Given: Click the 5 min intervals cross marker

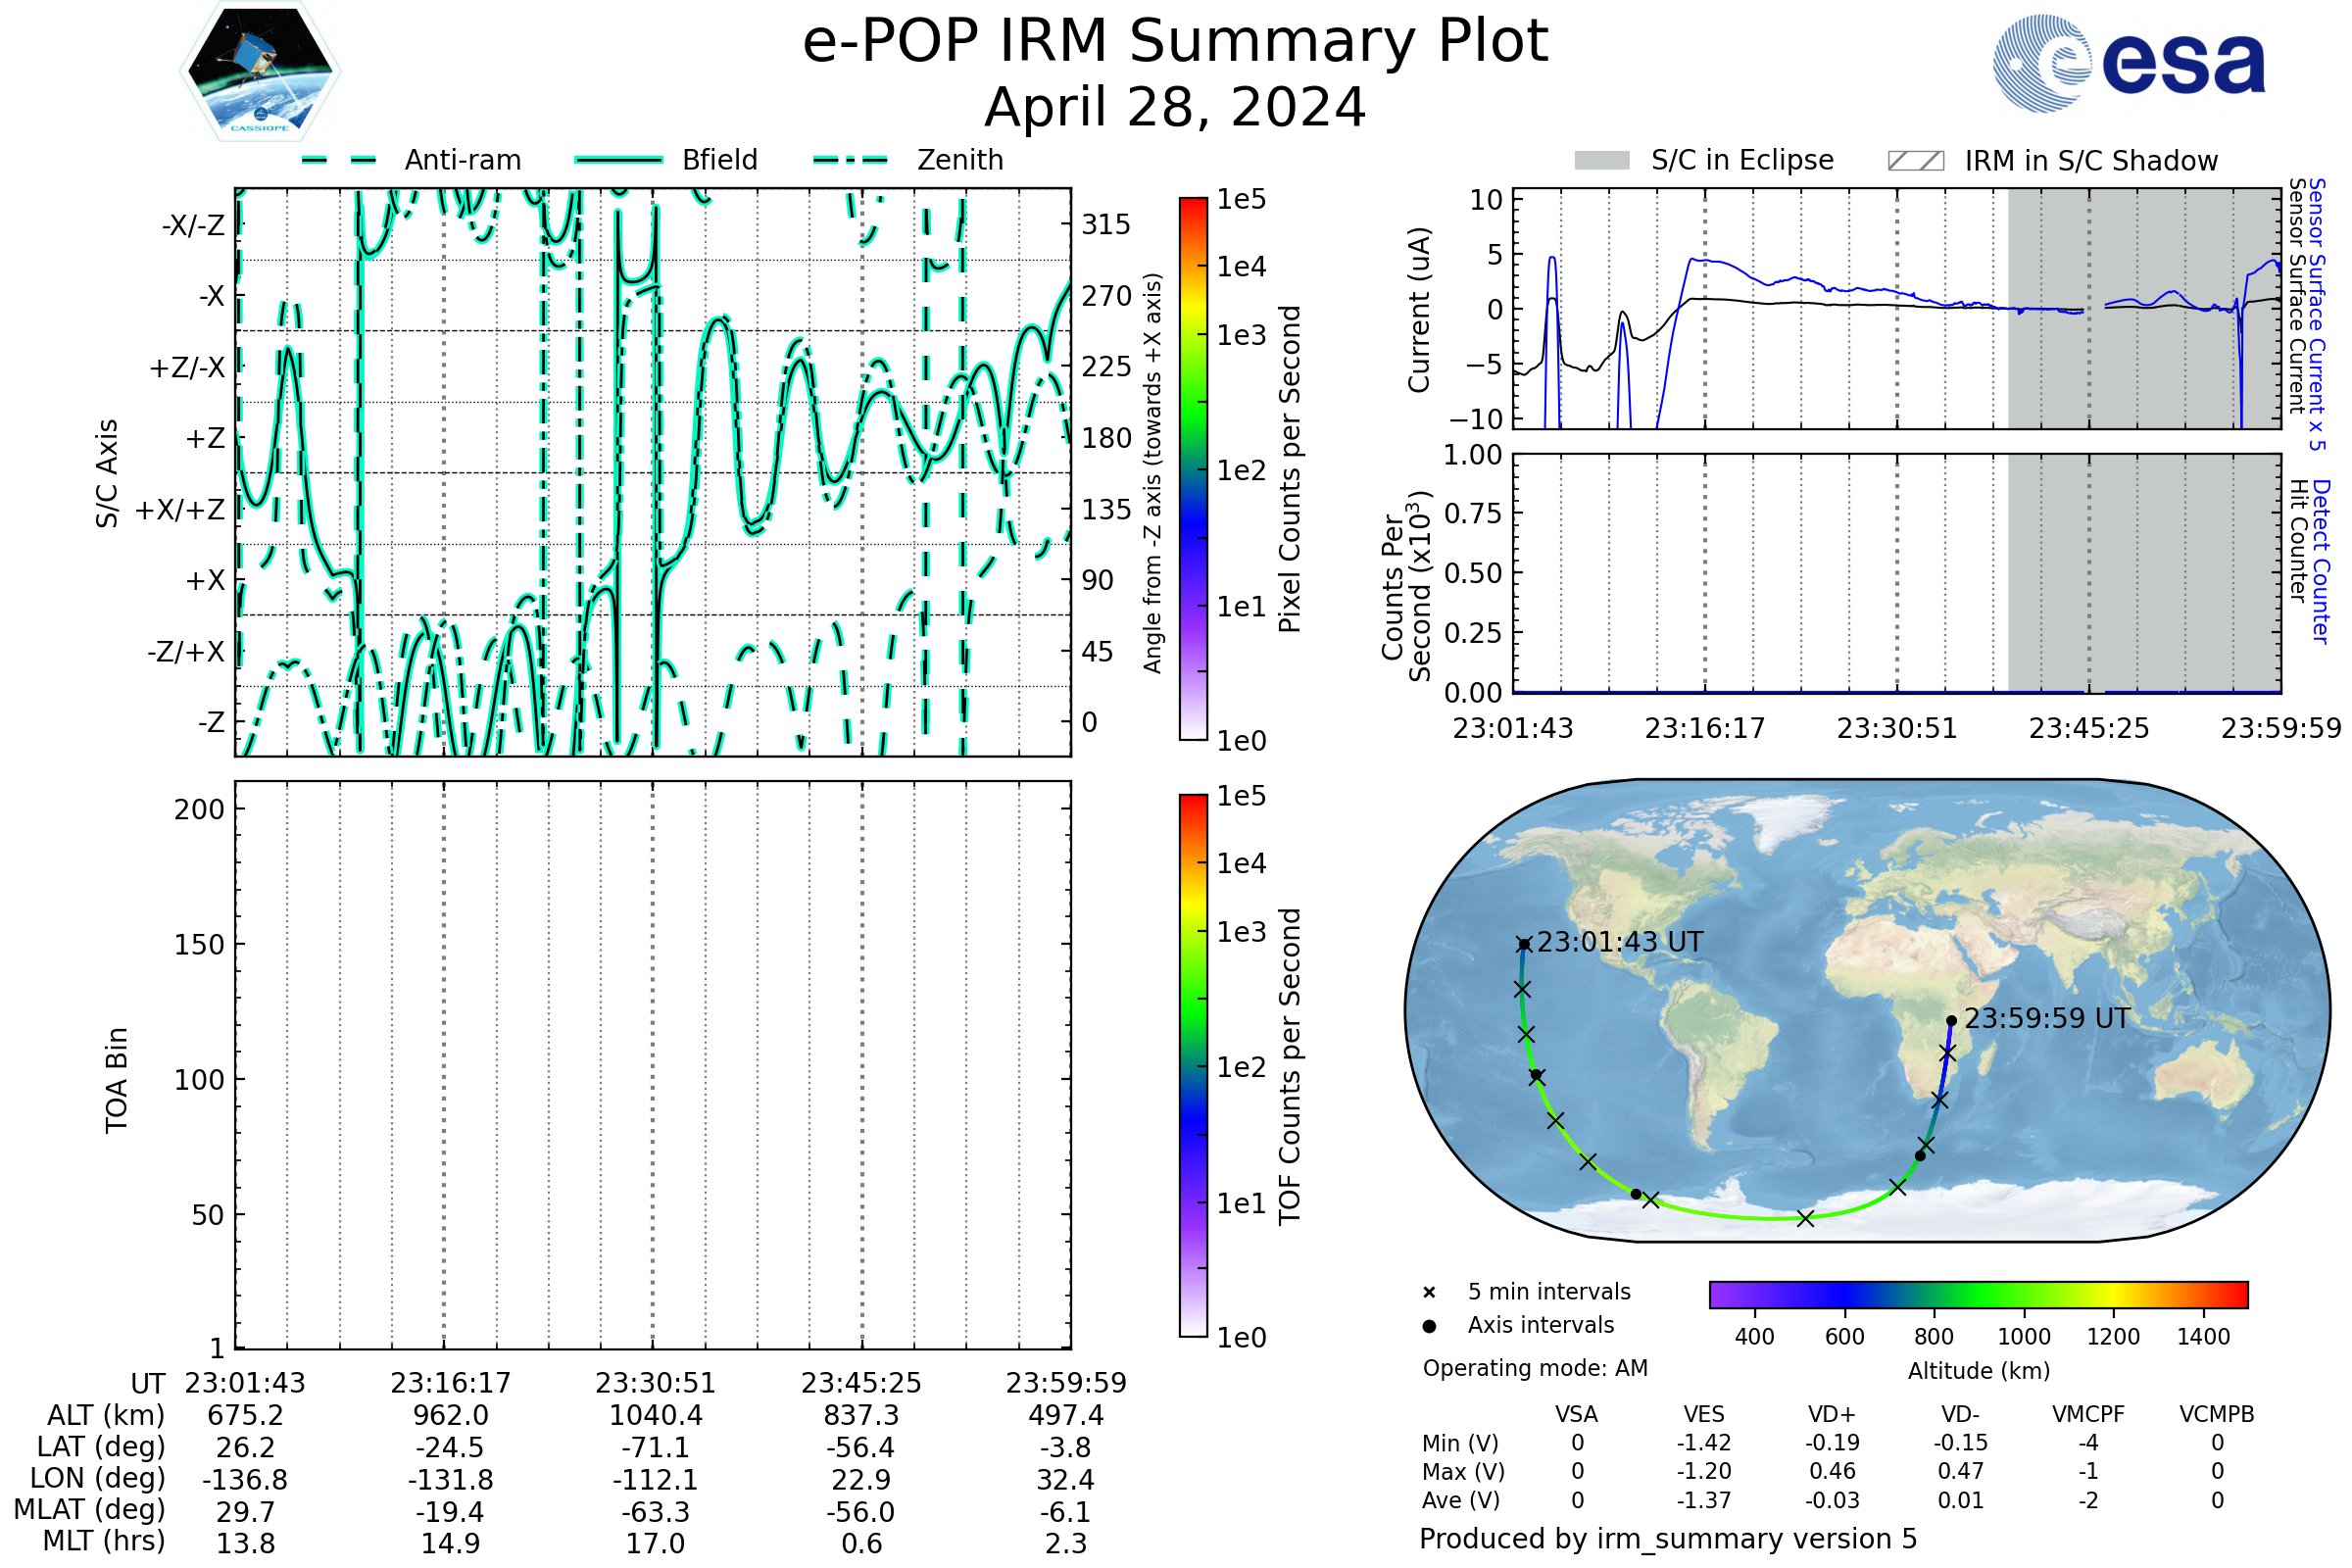Looking at the screenshot, I should (x=1429, y=1293).
